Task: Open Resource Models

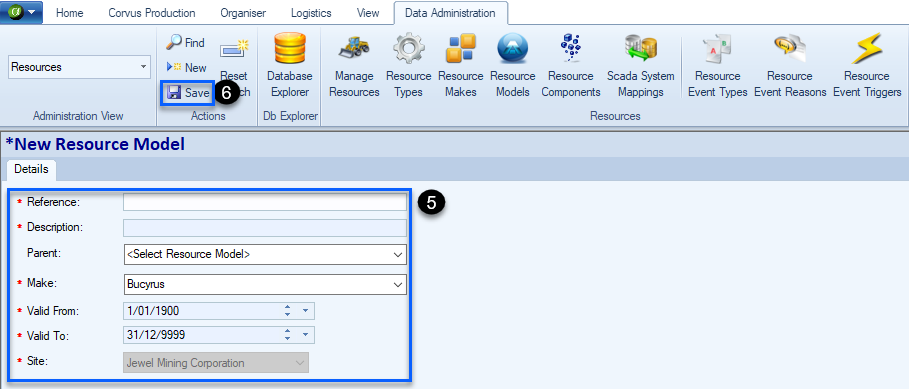Action: point(512,66)
